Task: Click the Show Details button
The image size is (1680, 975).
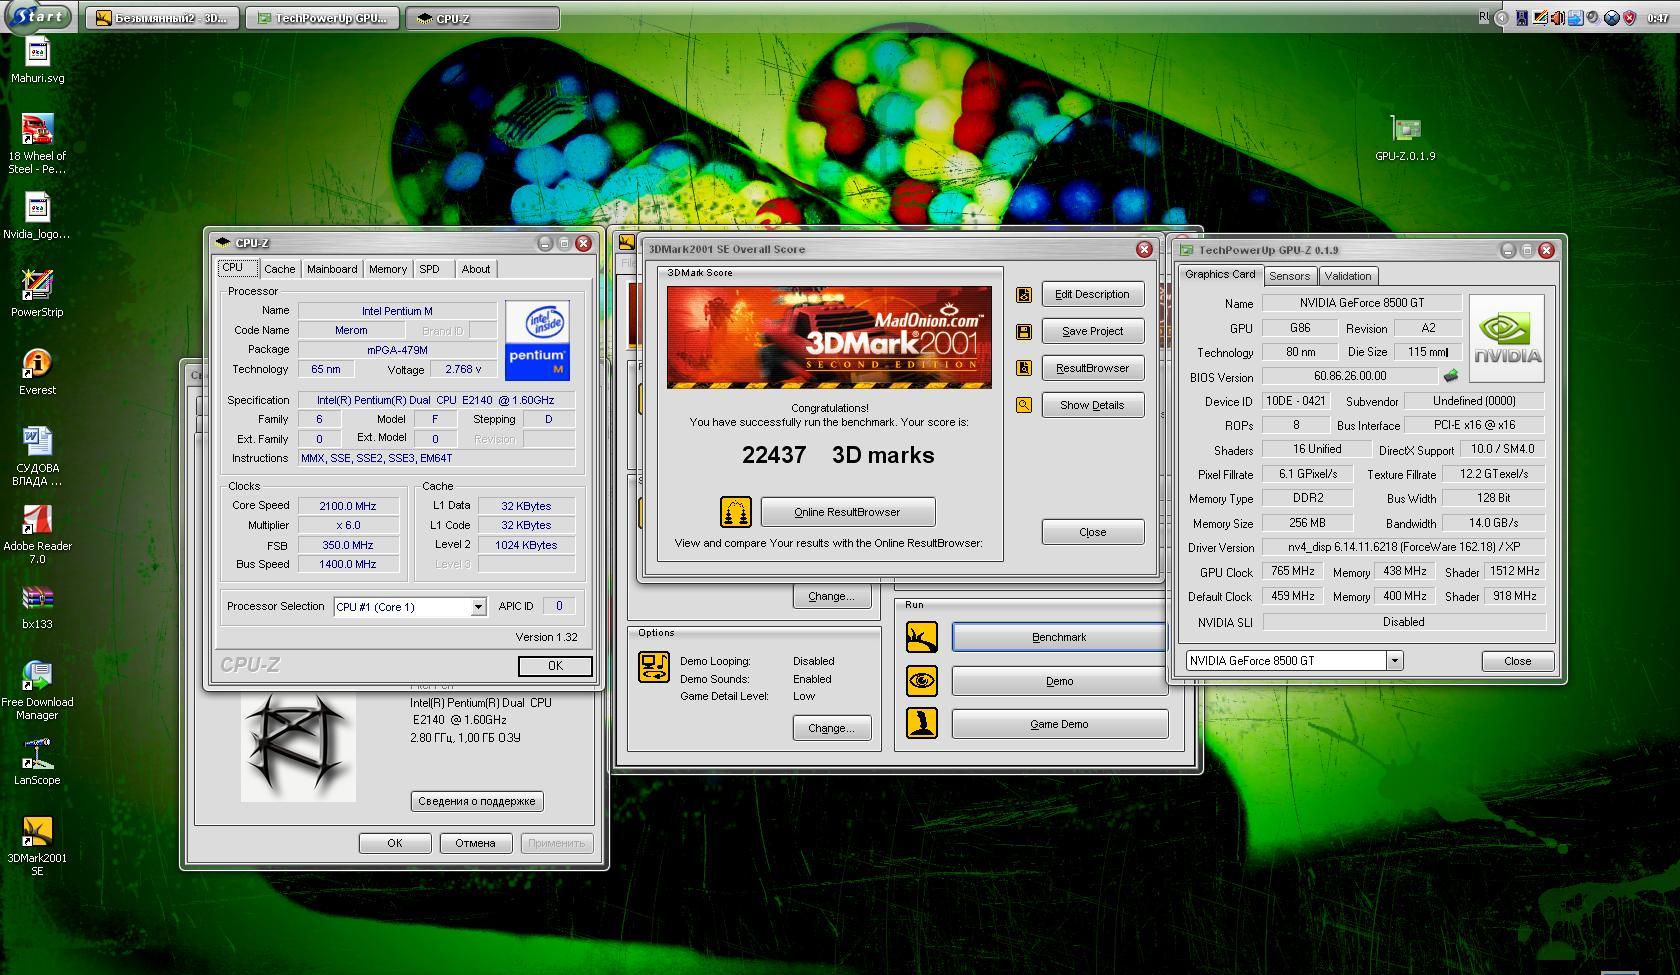Action: 1092,405
